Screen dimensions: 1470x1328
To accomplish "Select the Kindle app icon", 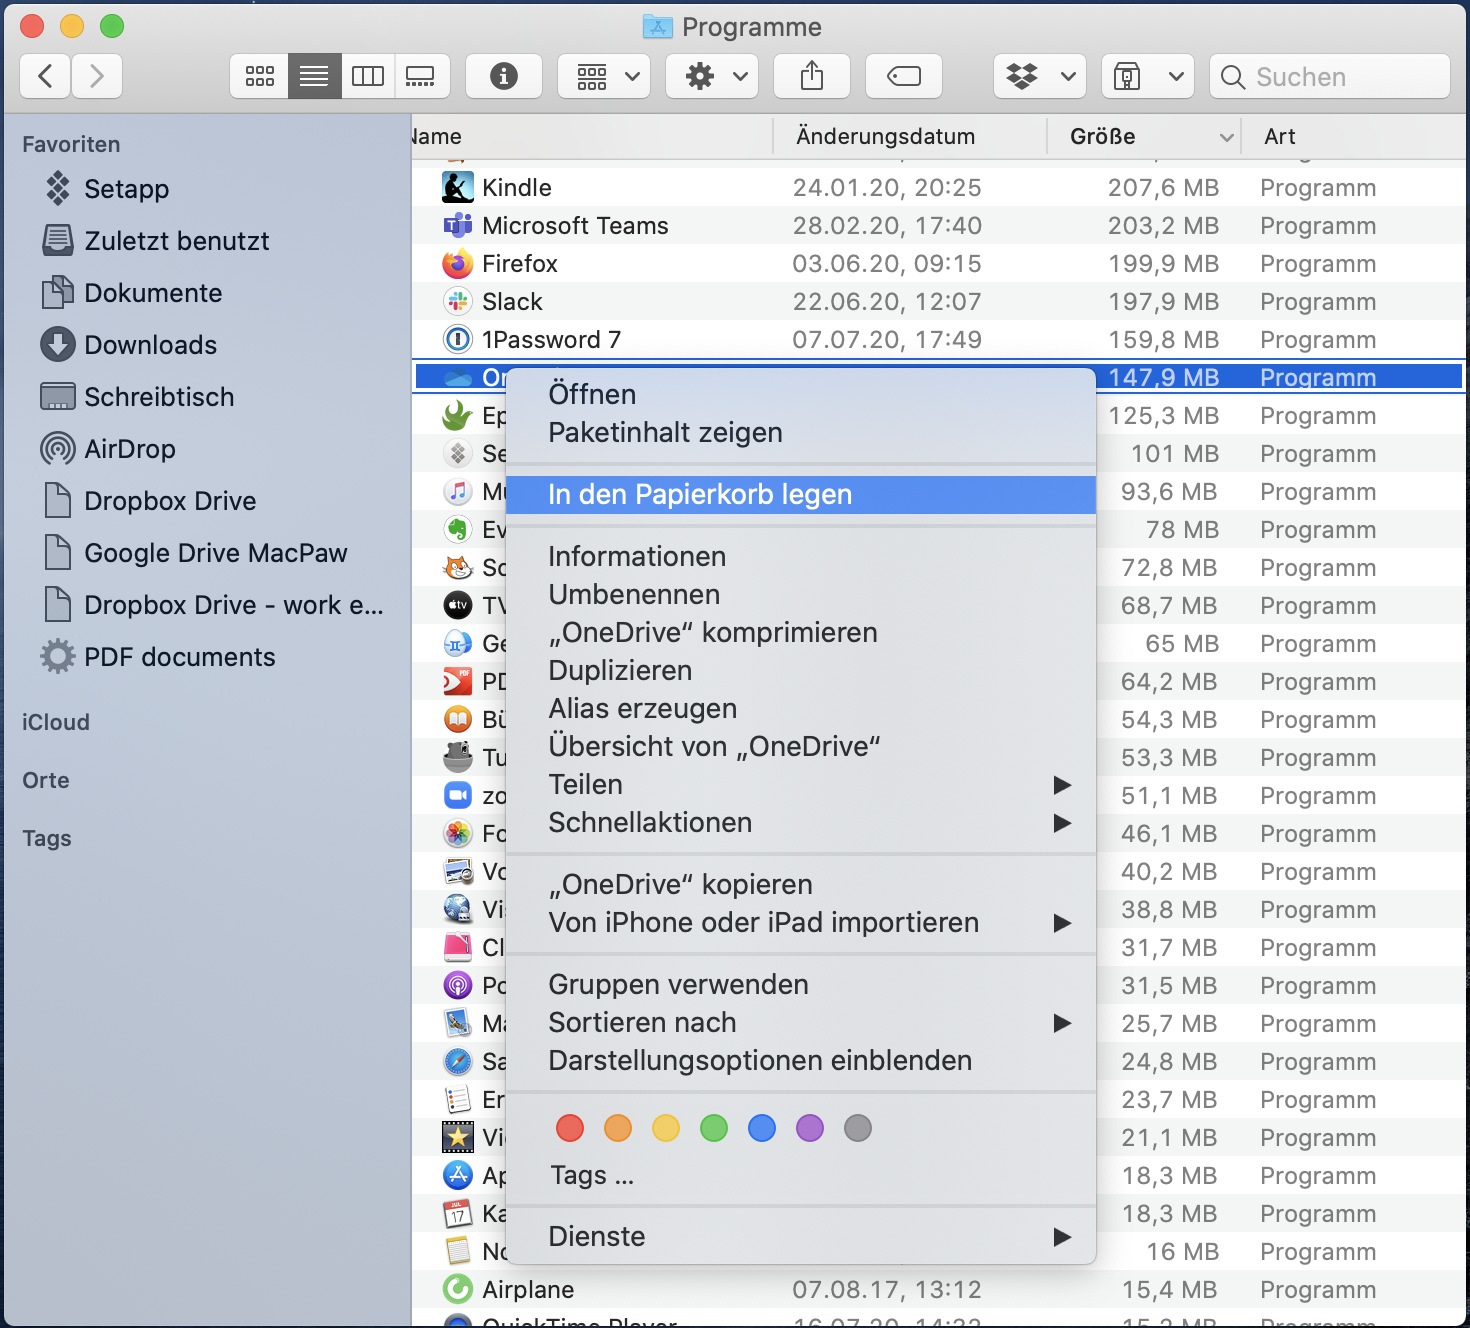I will pyautogui.click(x=458, y=187).
